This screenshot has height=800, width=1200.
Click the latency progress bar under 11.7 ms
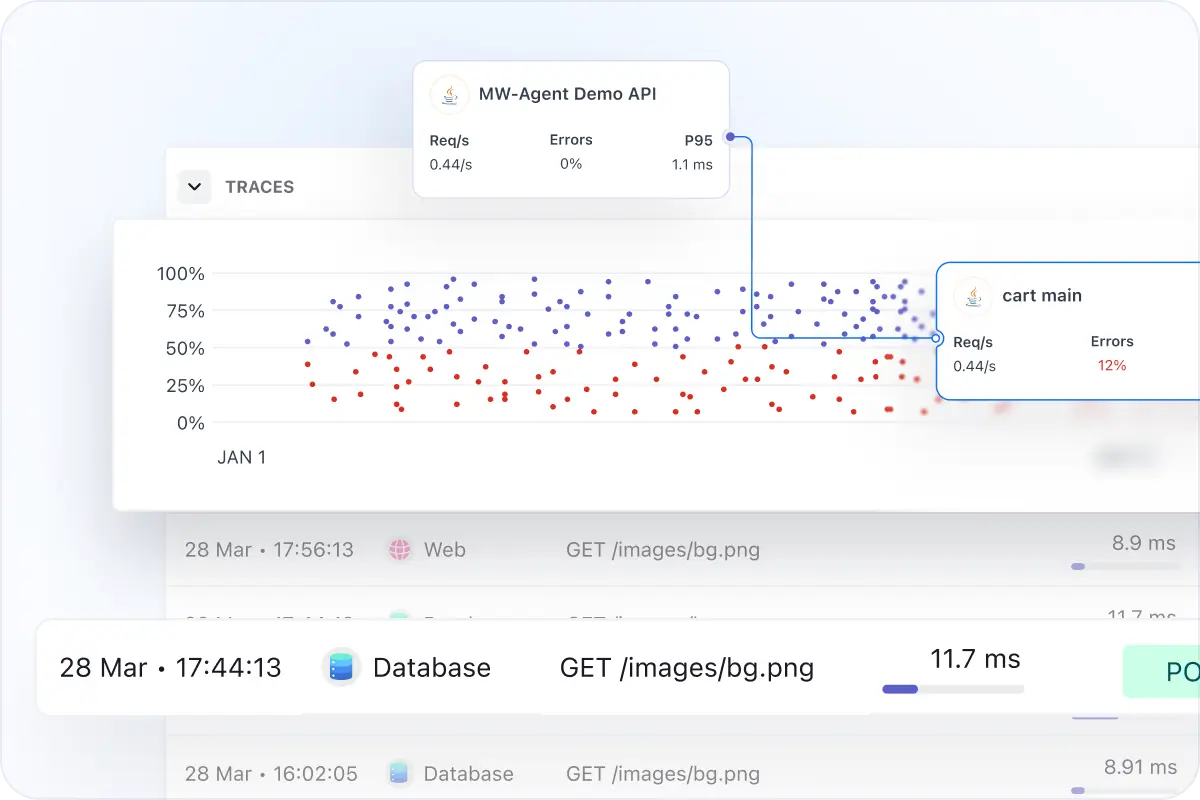coord(951,688)
